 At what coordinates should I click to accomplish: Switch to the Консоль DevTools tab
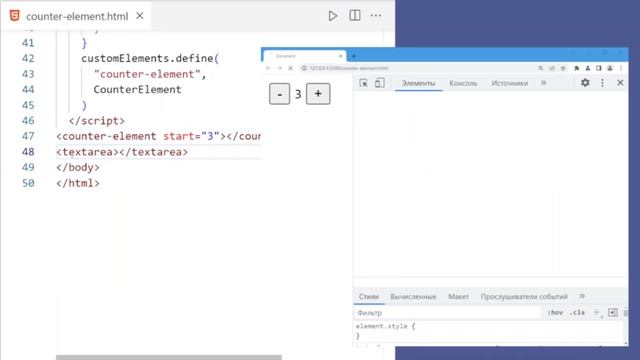463,83
